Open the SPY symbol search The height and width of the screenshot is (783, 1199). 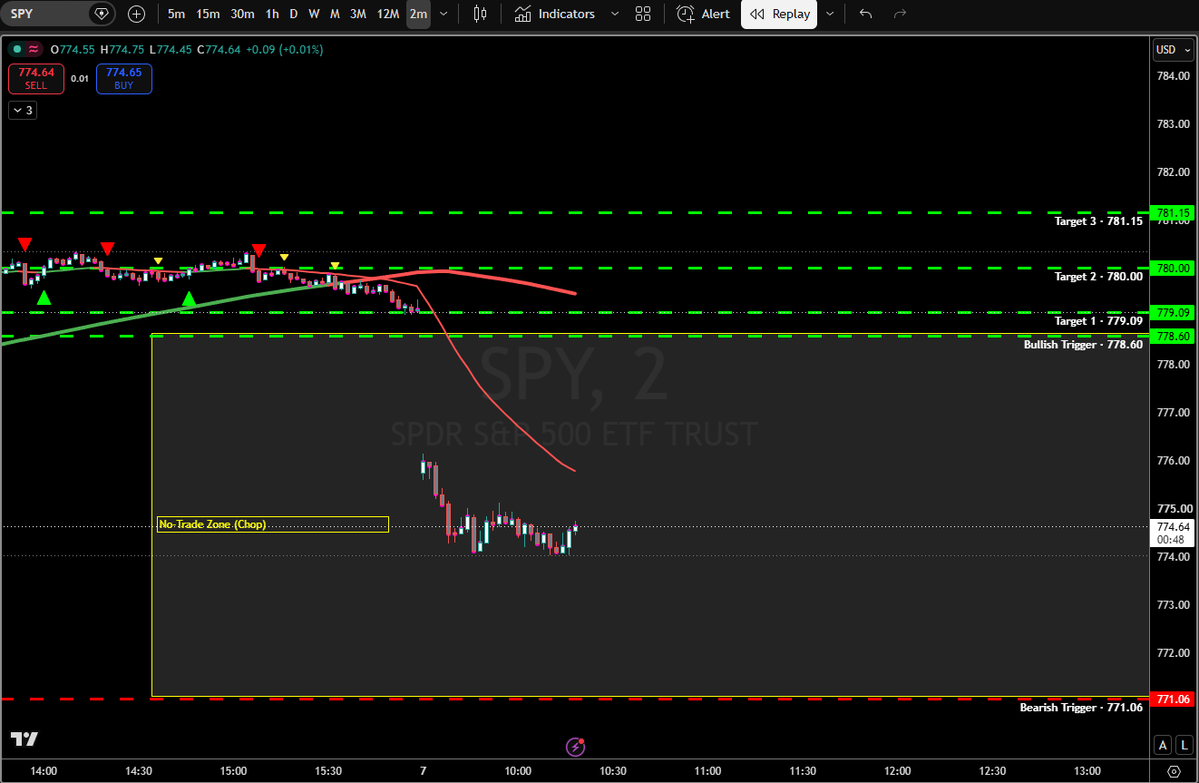[x=46, y=14]
